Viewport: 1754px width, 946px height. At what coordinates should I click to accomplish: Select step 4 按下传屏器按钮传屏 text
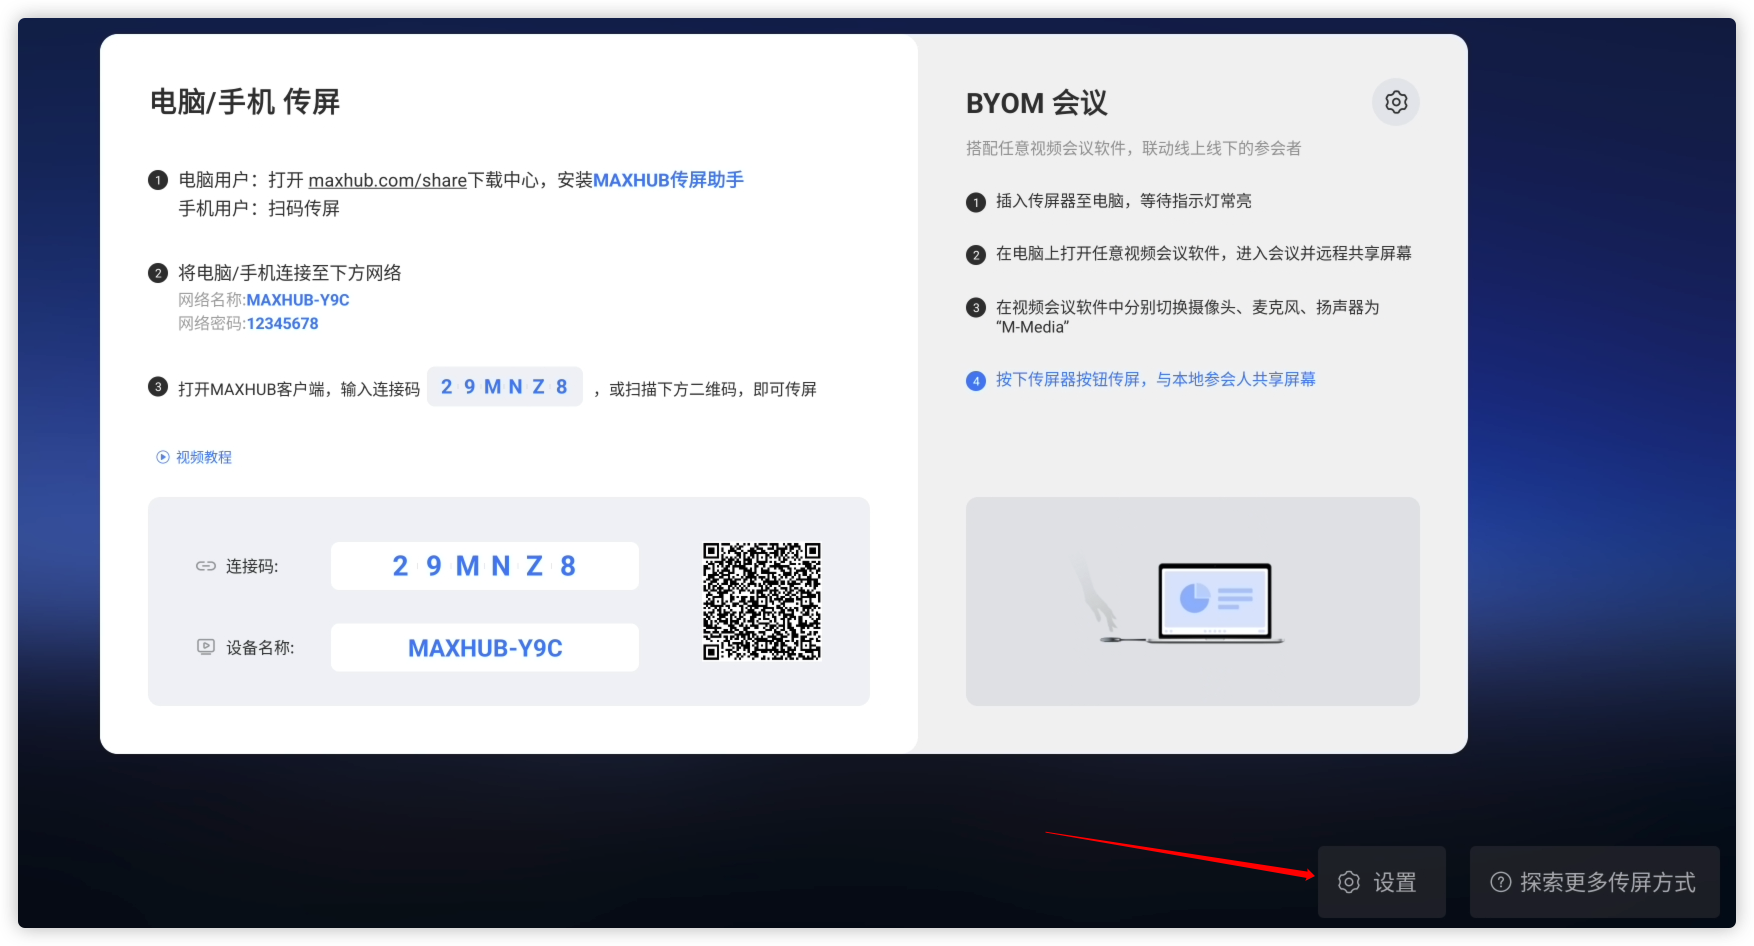tap(1155, 380)
